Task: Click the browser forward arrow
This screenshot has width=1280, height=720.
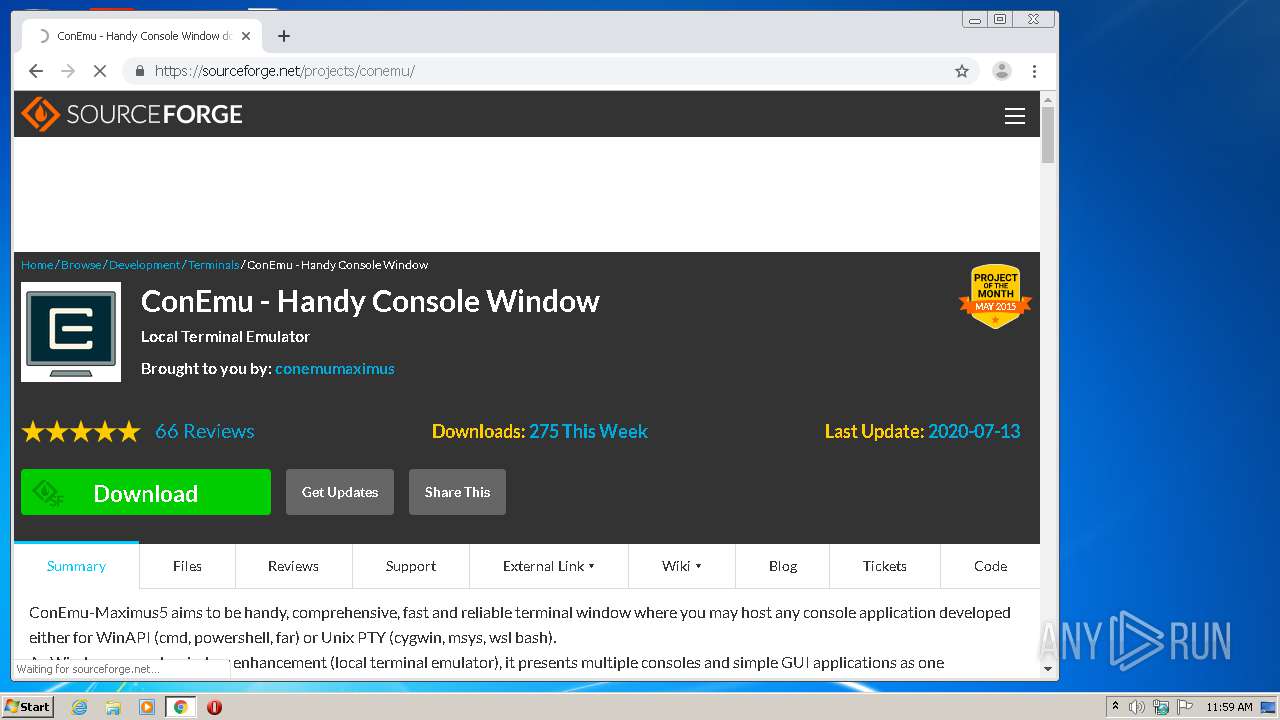Action: tap(68, 71)
